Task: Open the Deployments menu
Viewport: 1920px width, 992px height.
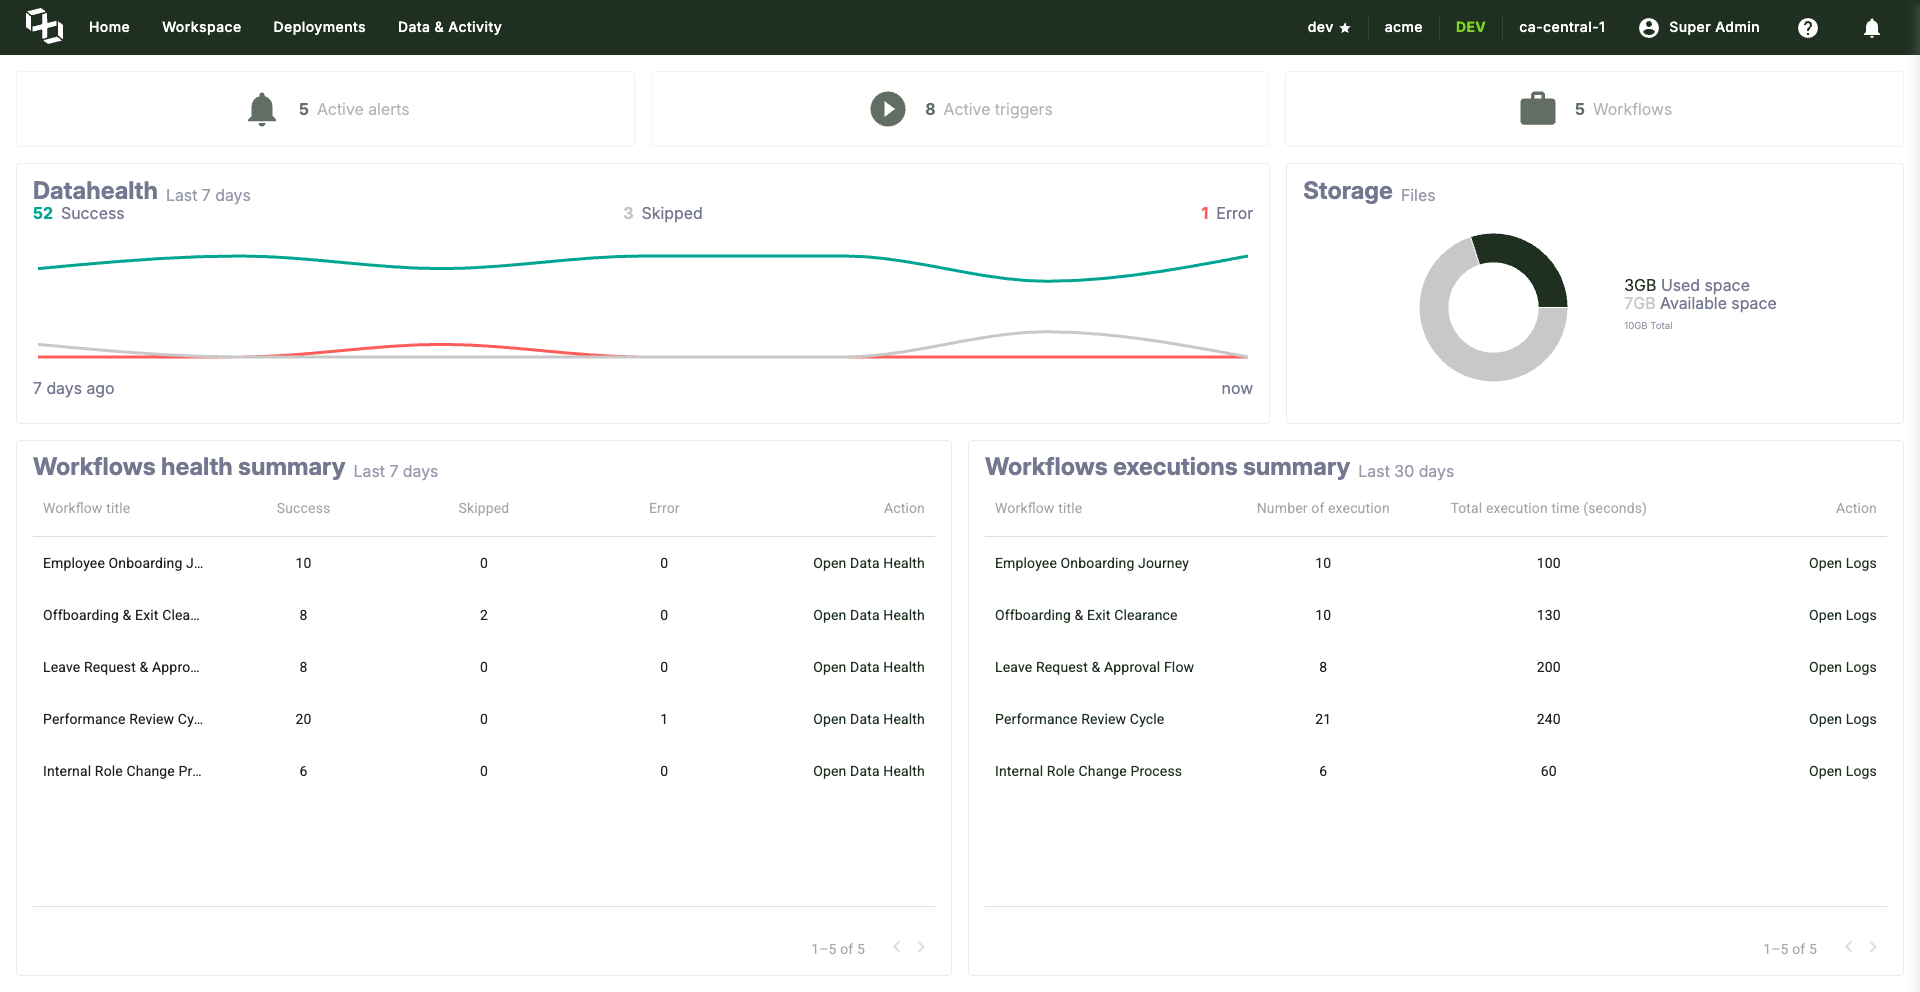Action: (319, 27)
